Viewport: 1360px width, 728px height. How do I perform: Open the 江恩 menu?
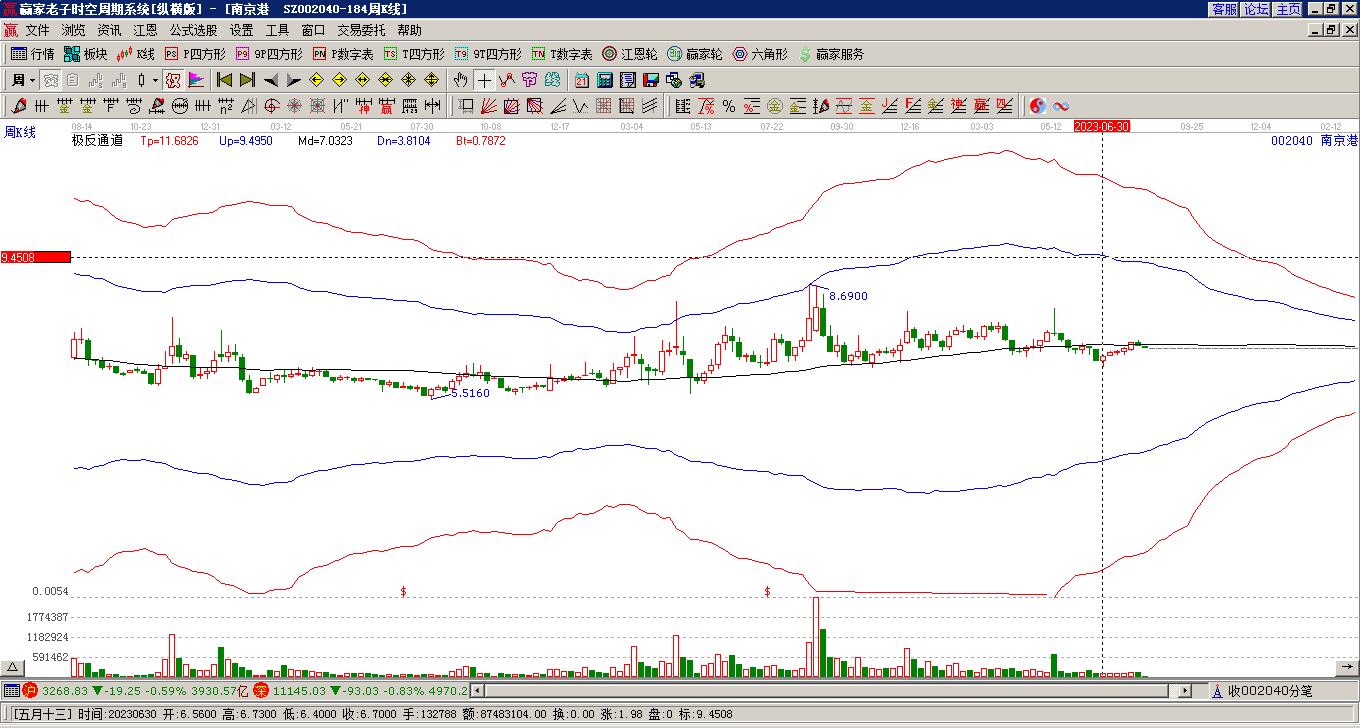click(x=145, y=31)
